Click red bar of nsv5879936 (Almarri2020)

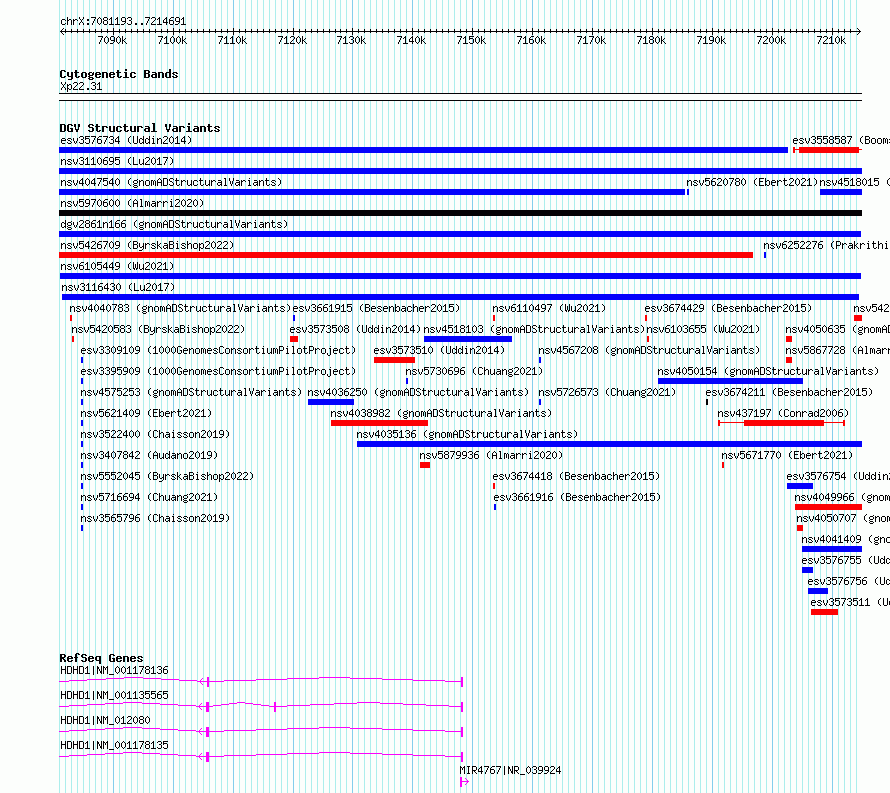[x=425, y=465]
